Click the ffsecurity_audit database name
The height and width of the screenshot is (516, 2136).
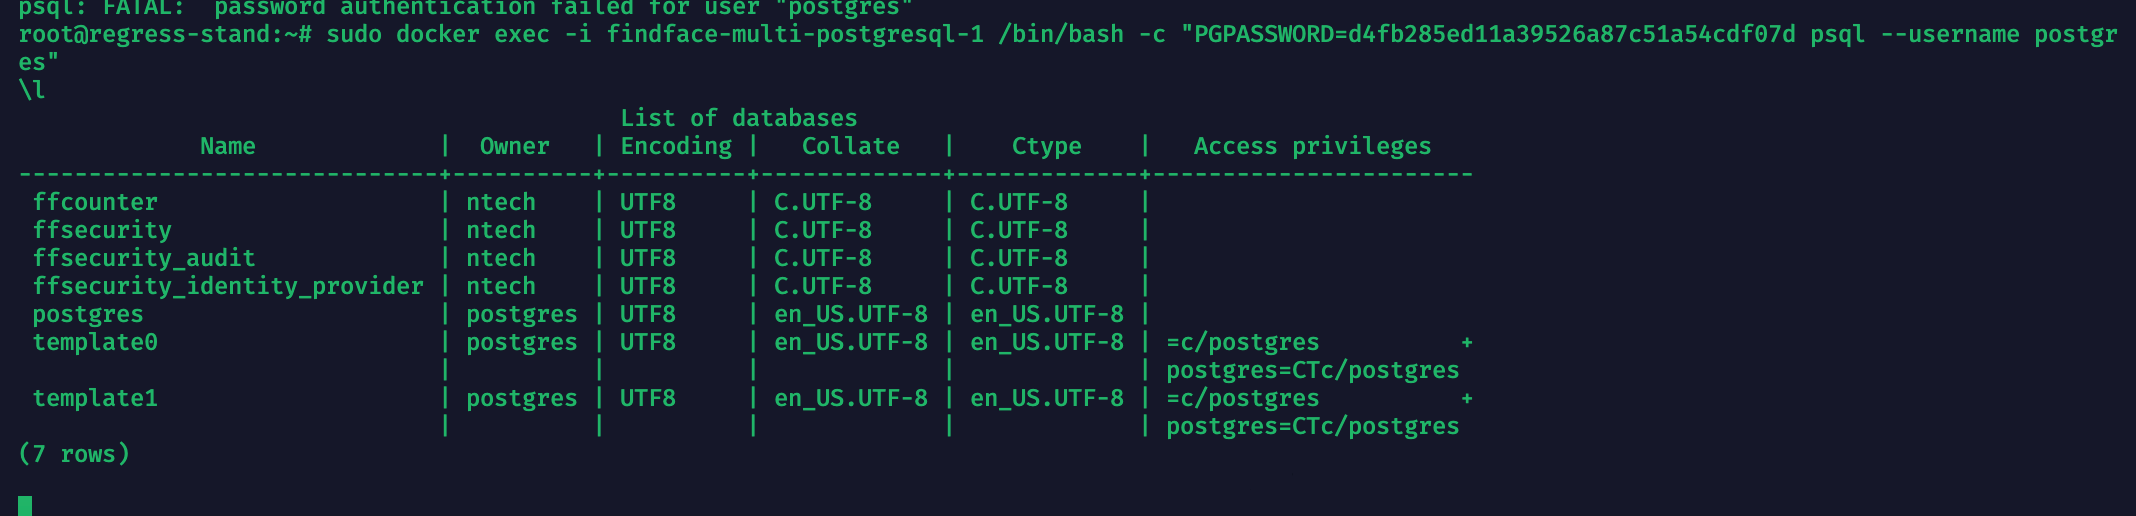[x=144, y=258]
